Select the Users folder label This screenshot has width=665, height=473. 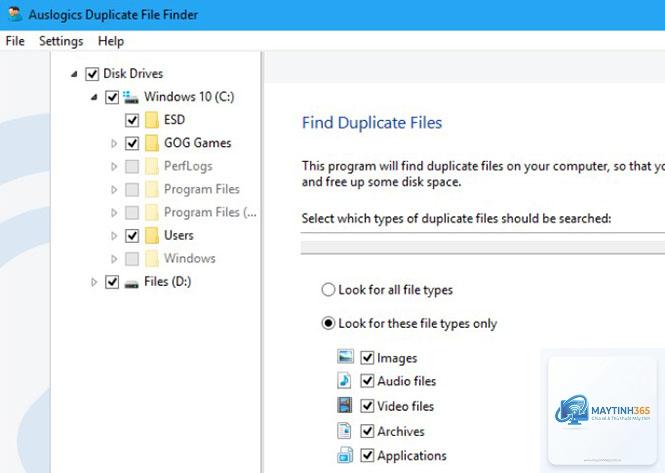tap(179, 235)
